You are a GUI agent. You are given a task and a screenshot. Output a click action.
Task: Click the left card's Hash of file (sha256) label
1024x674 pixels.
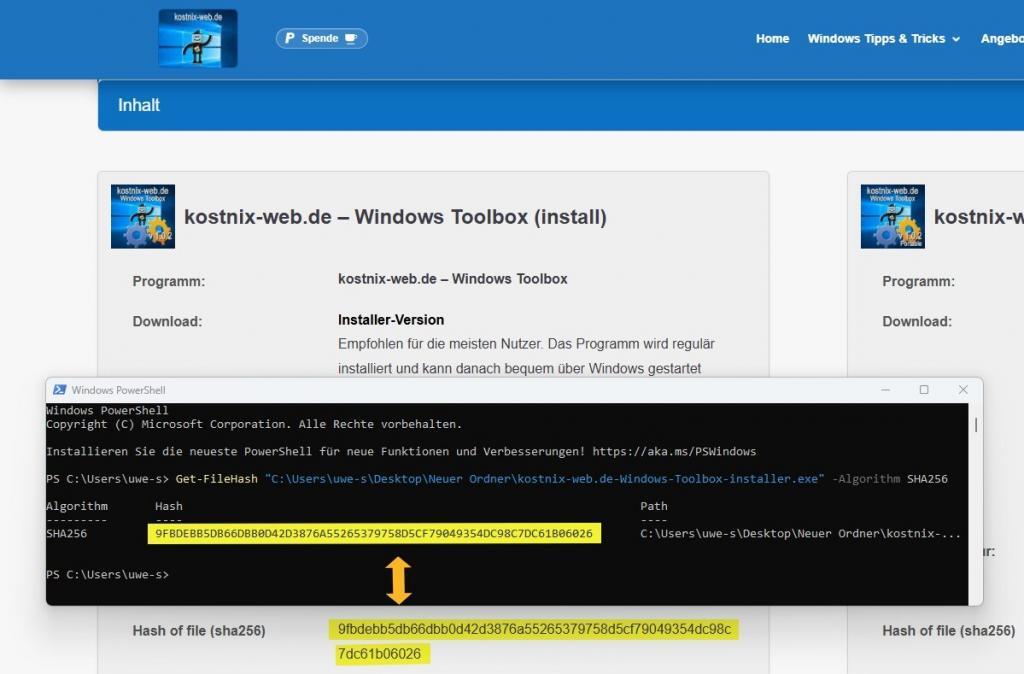tap(199, 631)
